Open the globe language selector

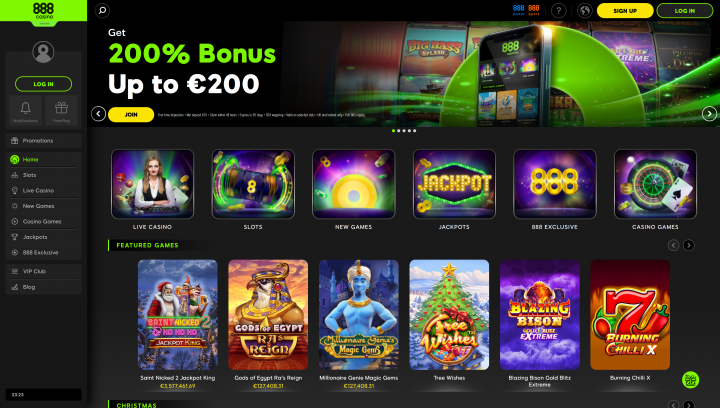(585, 10)
